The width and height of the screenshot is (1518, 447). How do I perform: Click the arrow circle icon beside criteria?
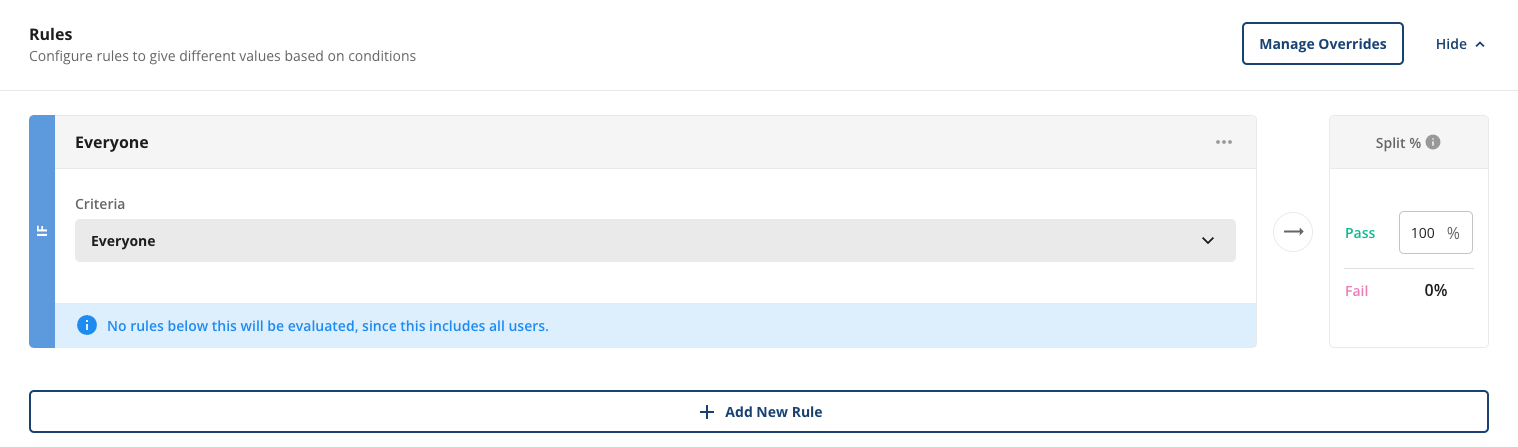1293,232
